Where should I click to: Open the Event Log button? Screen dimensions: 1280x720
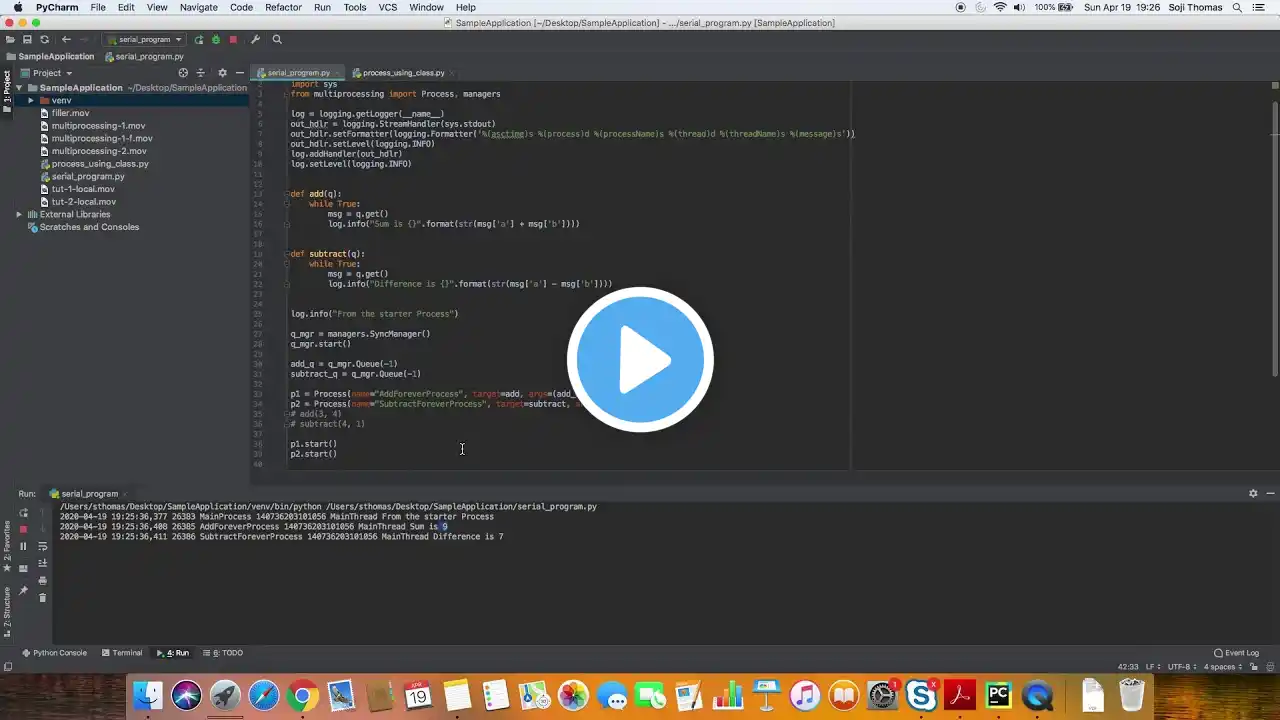click(1236, 653)
